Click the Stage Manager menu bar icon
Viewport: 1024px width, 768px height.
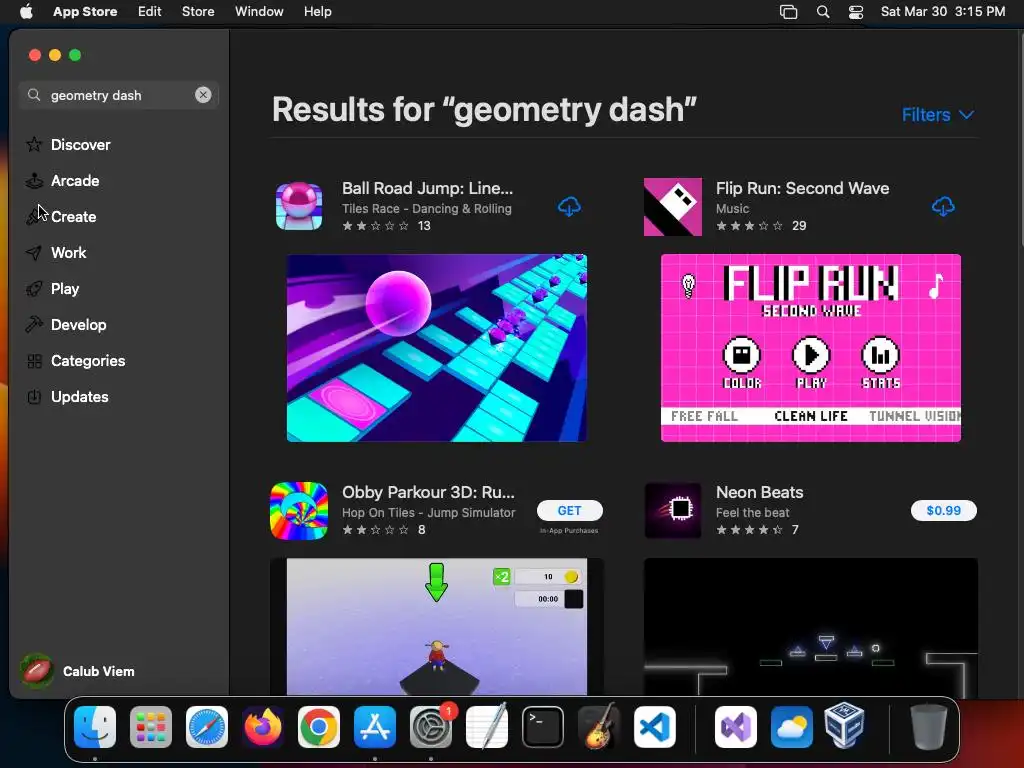[x=788, y=12]
